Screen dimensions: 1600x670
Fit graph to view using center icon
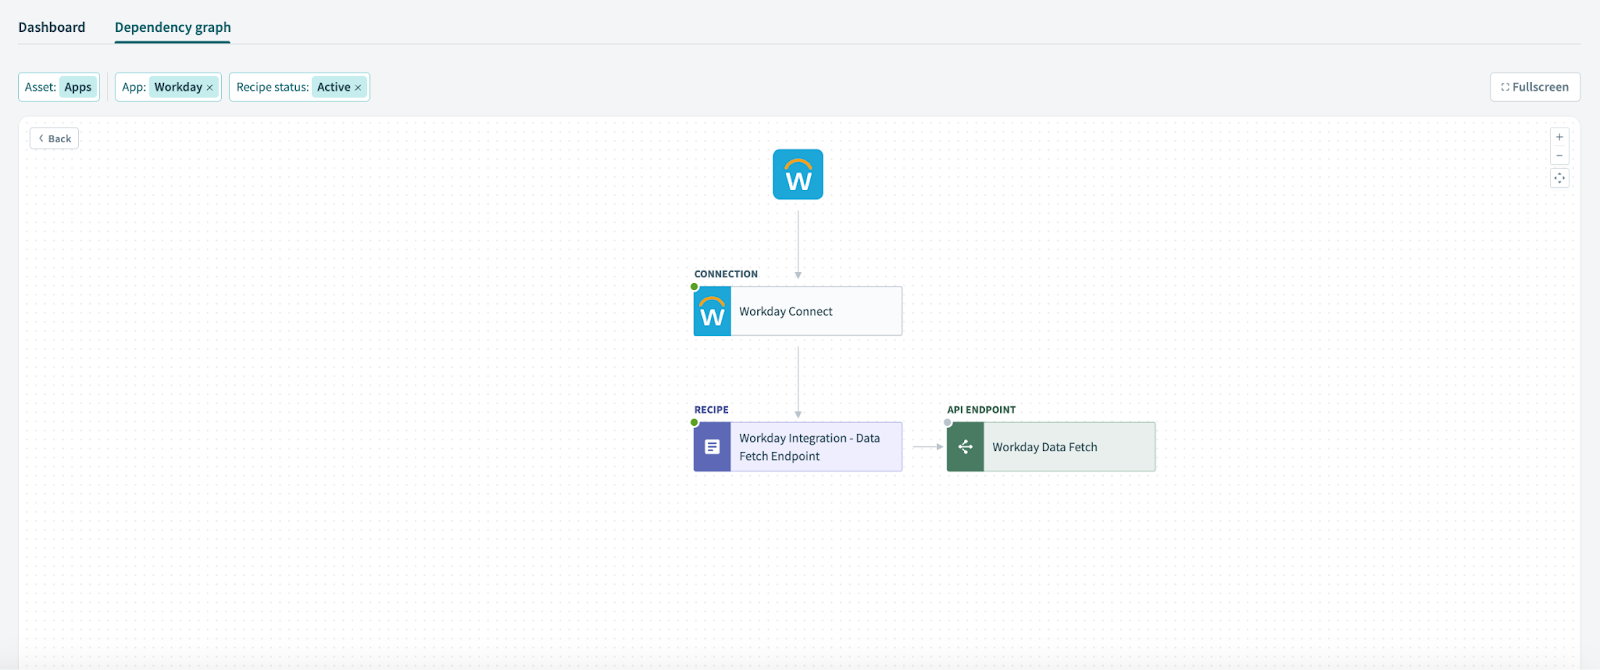pyautogui.click(x=1559, y=178)
